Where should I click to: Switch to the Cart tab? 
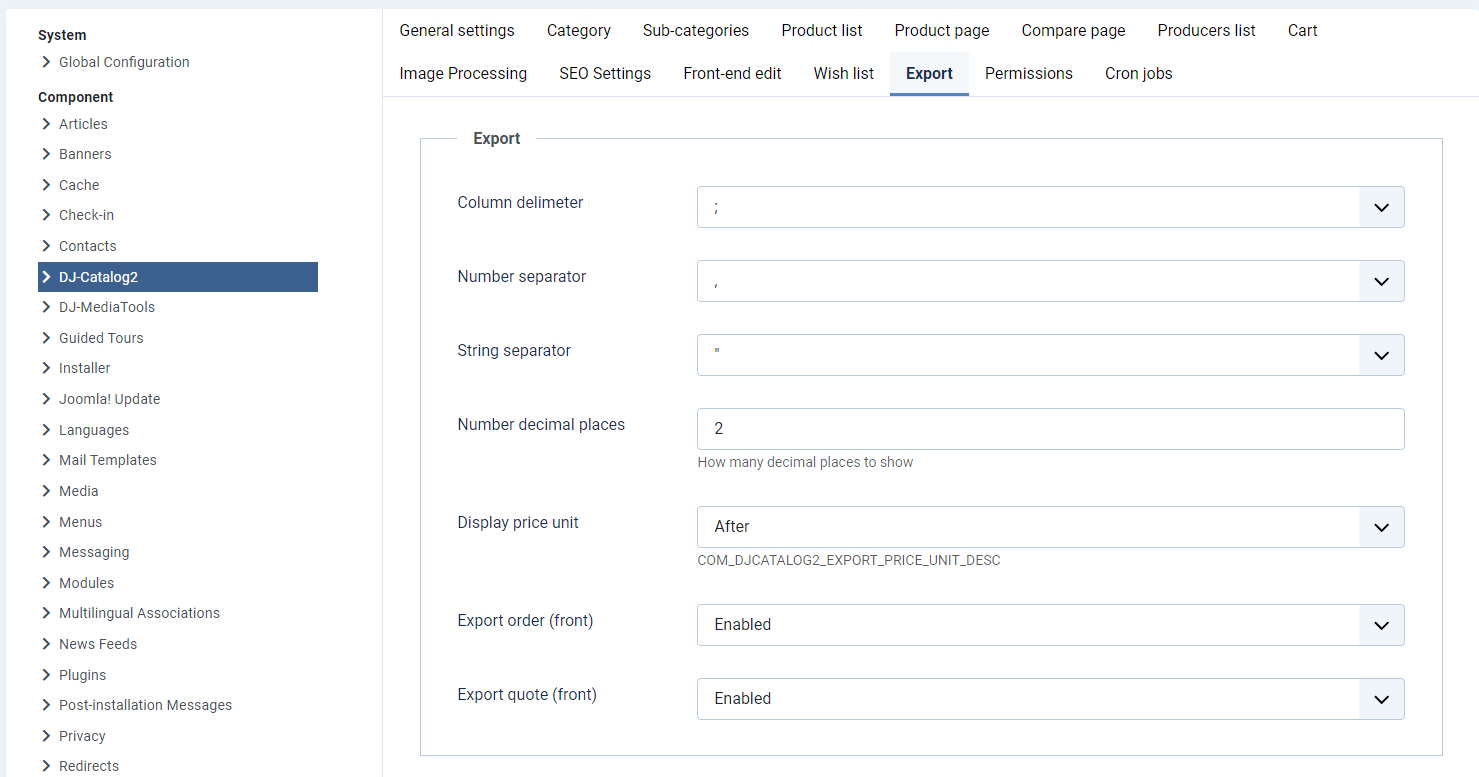(1303, 30)
